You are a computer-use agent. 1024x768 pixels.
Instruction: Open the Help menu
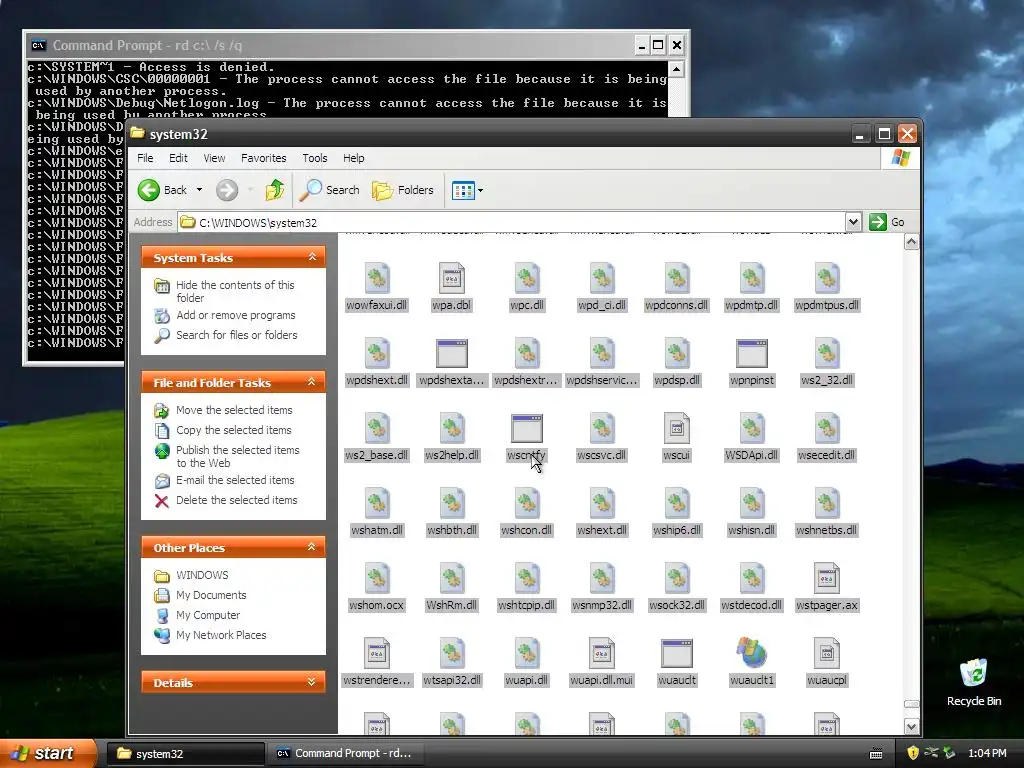[354, 158]
